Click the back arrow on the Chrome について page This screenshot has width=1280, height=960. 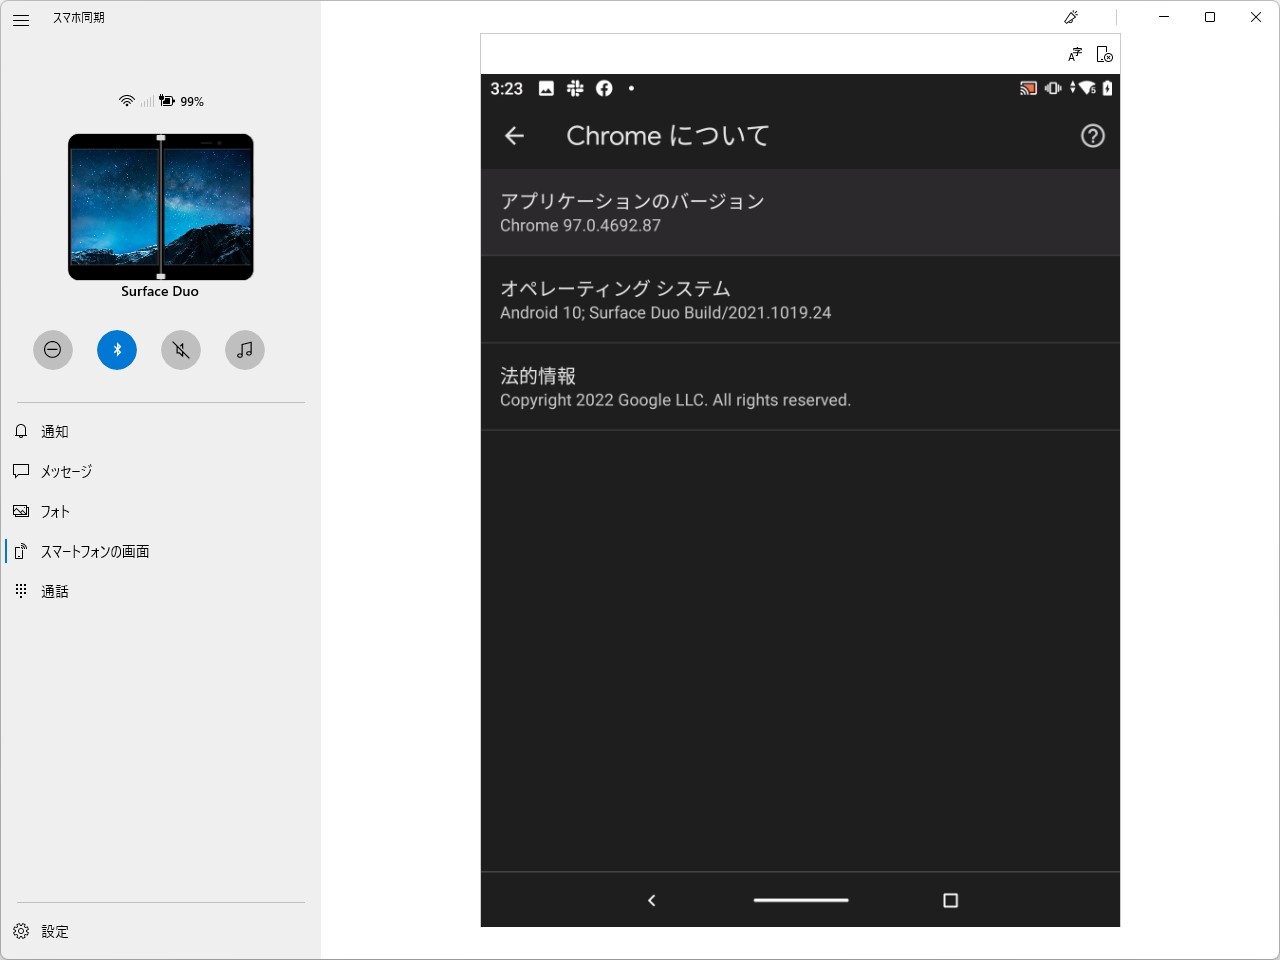513,136
